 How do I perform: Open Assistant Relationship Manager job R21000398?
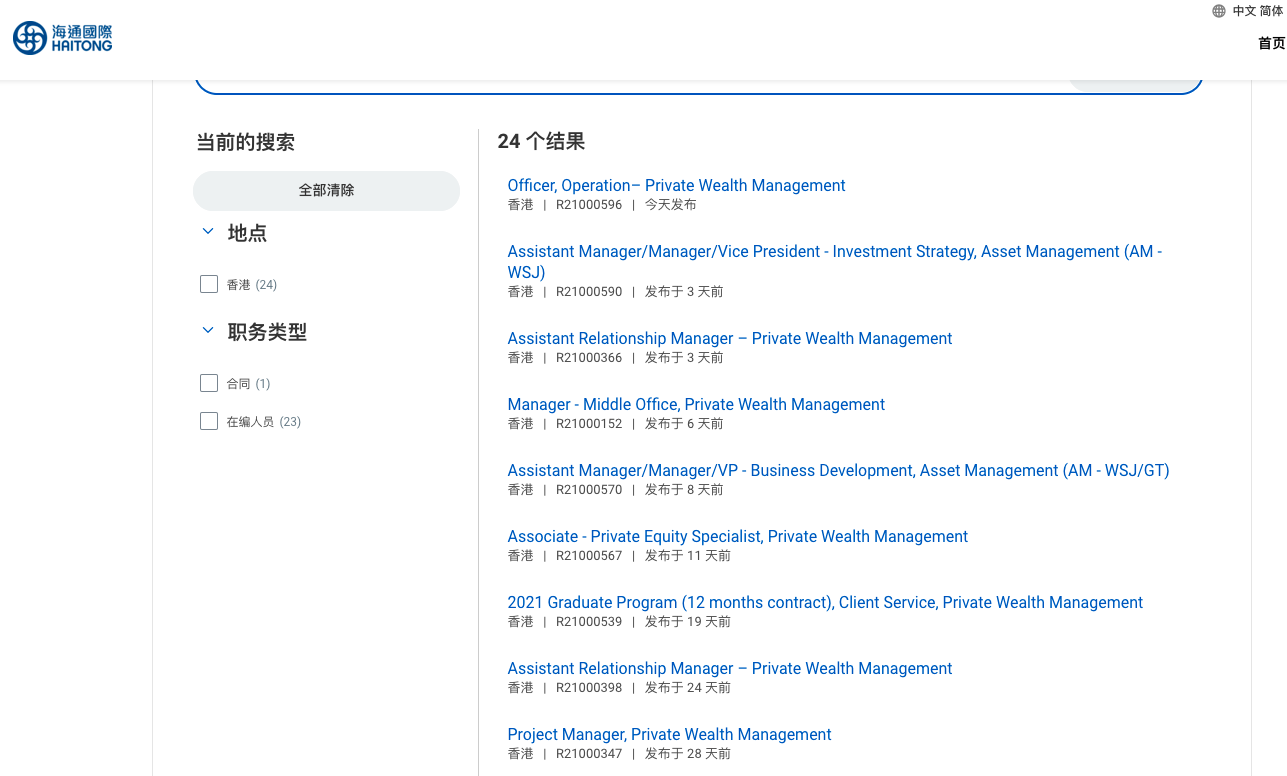pos(729,669)
